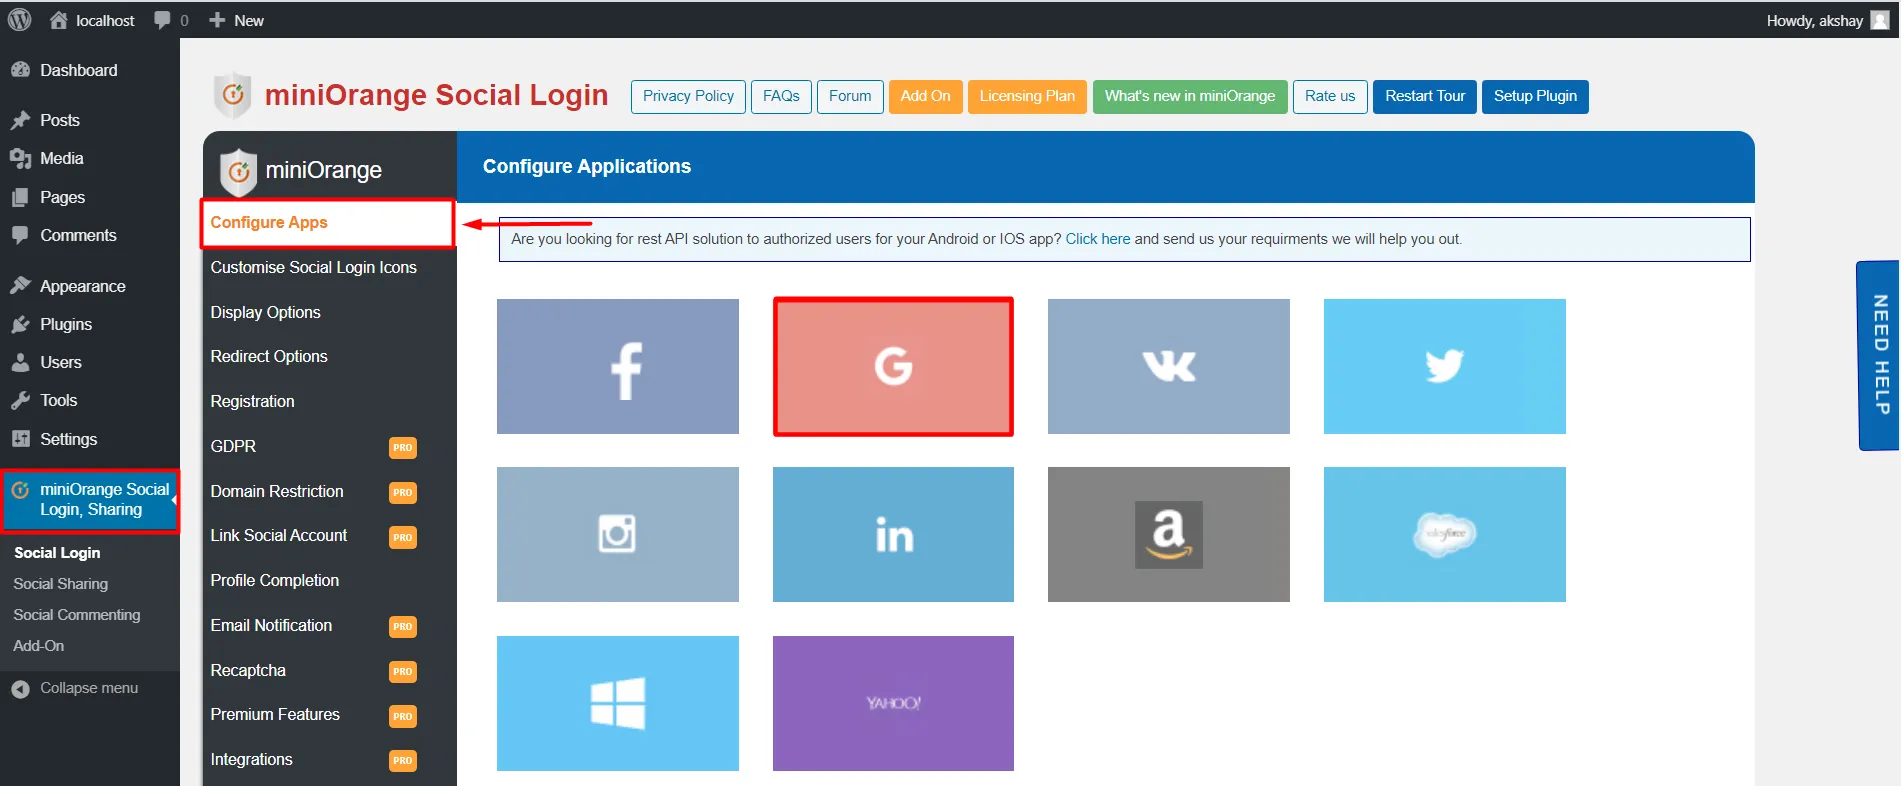Click the Rate us button
Screen dimensions: 1901x786
1330,96
